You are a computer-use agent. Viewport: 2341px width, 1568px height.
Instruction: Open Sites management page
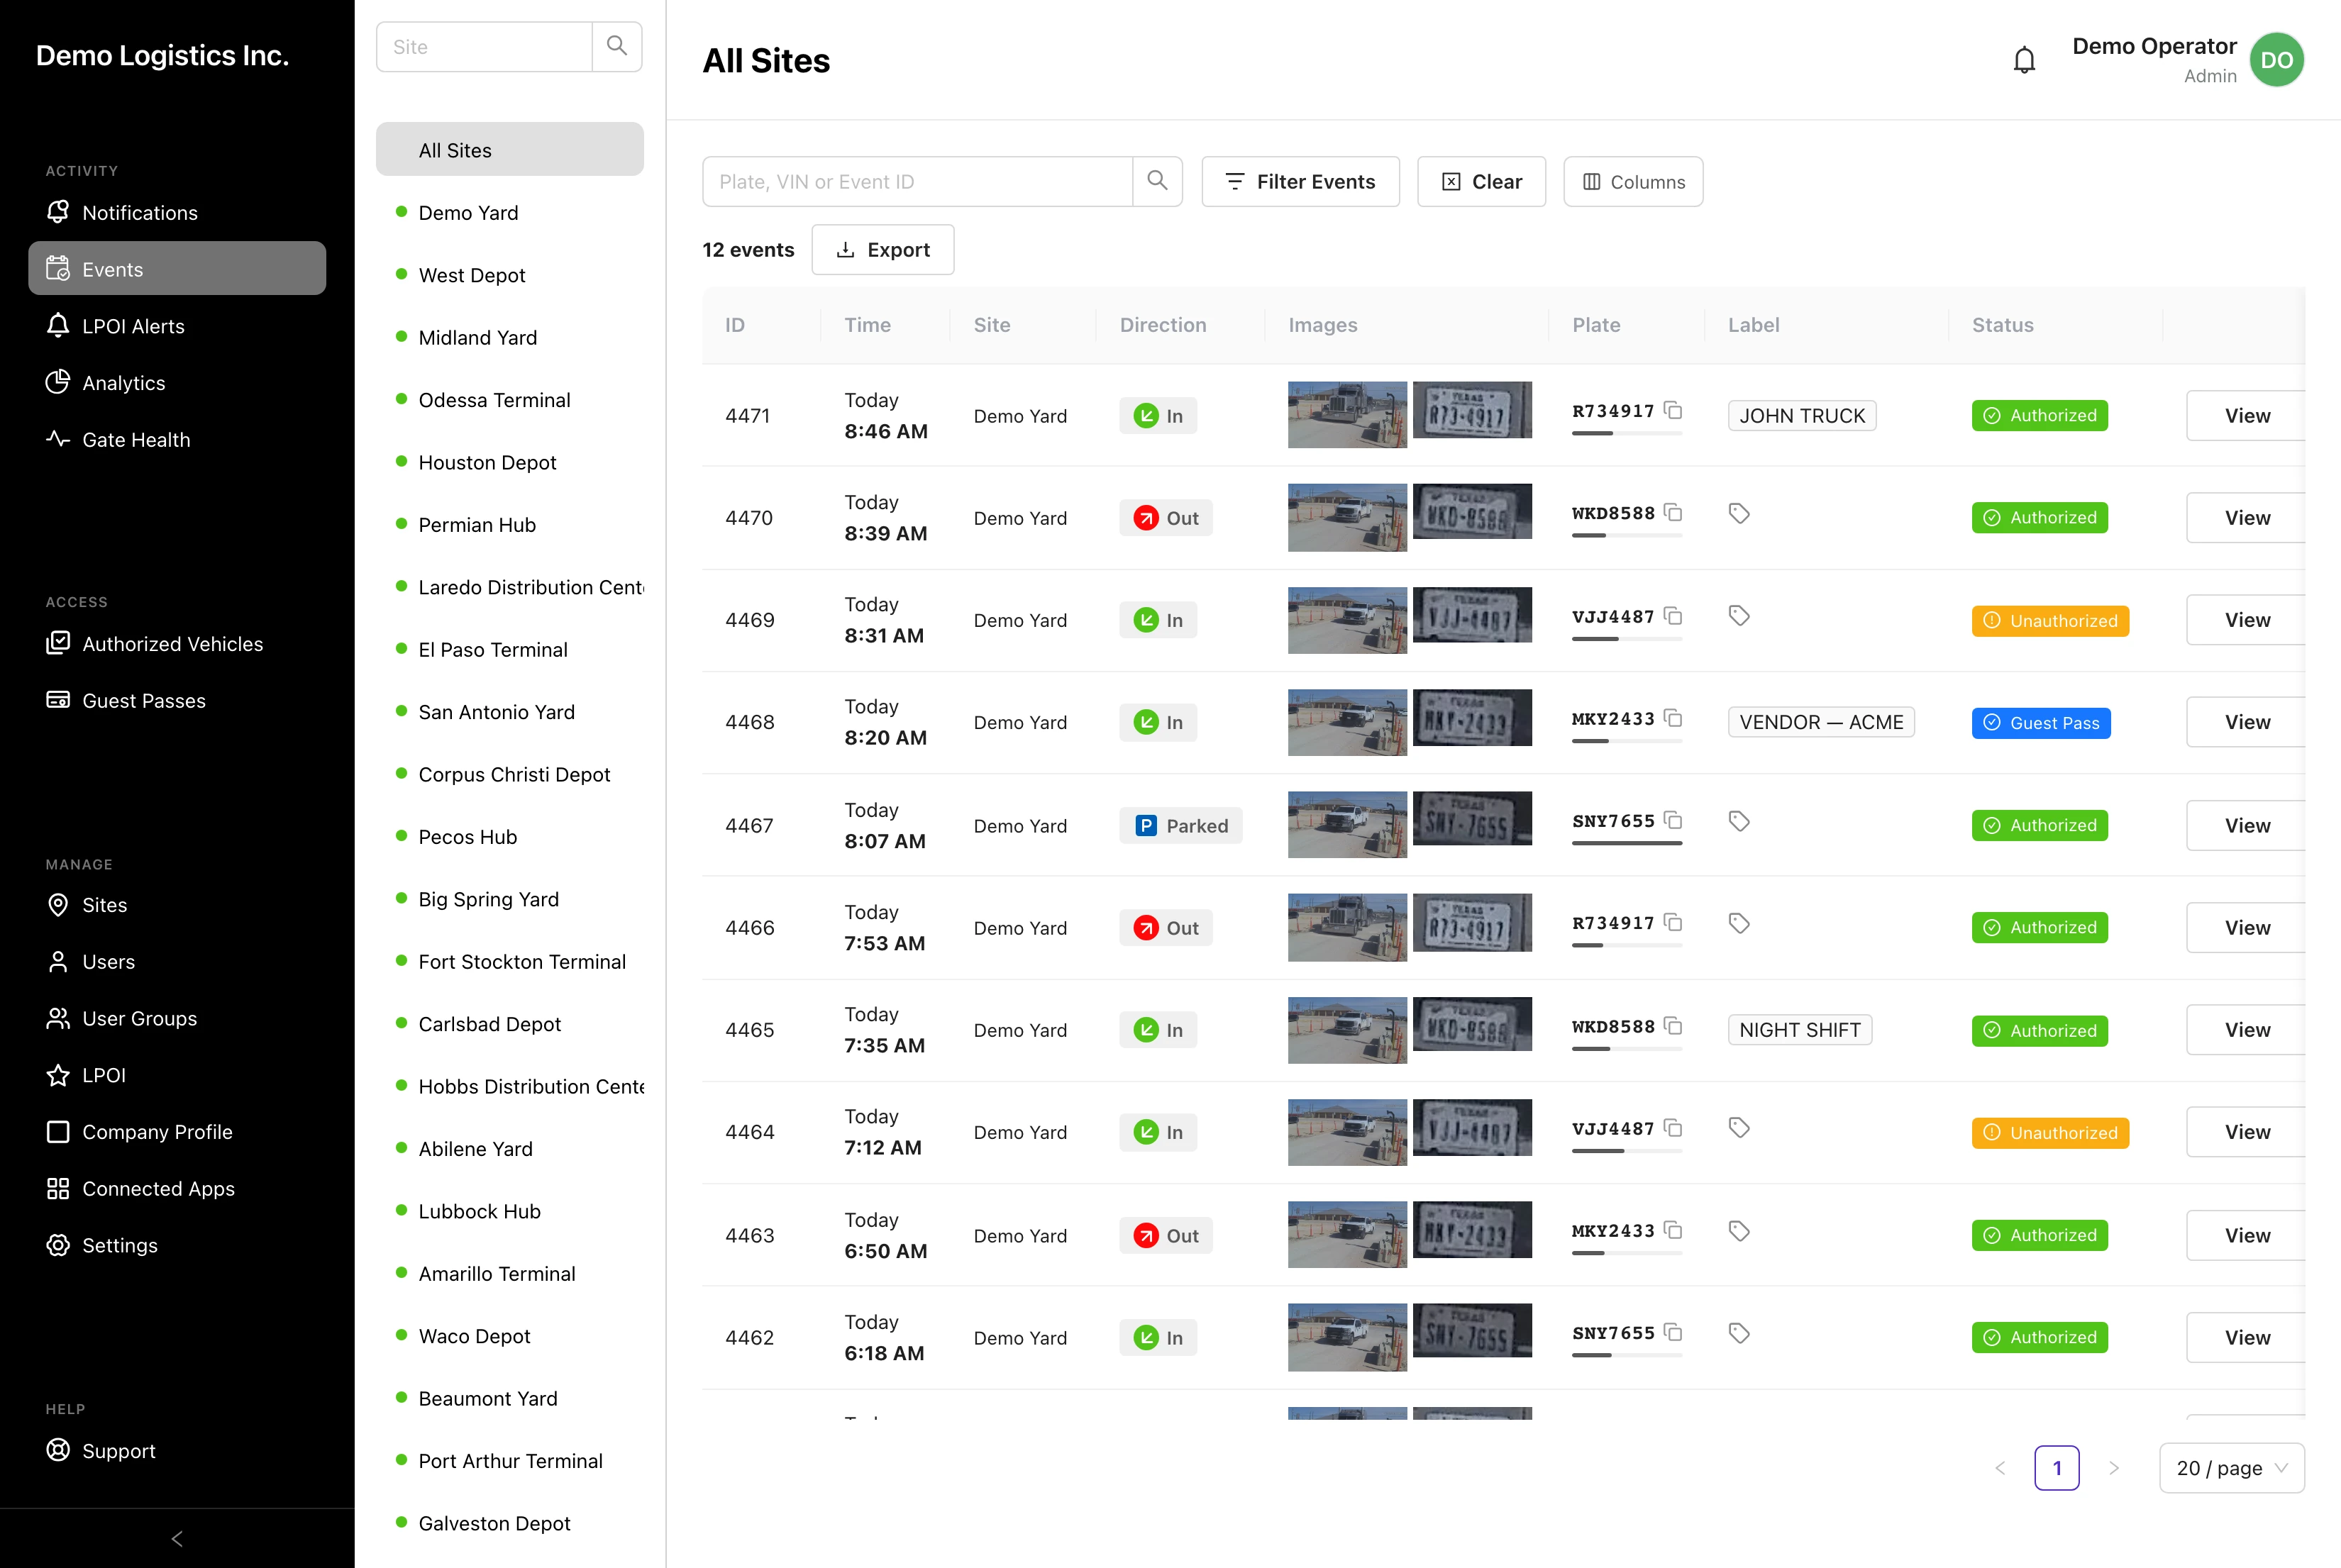(x=177, y=904)
